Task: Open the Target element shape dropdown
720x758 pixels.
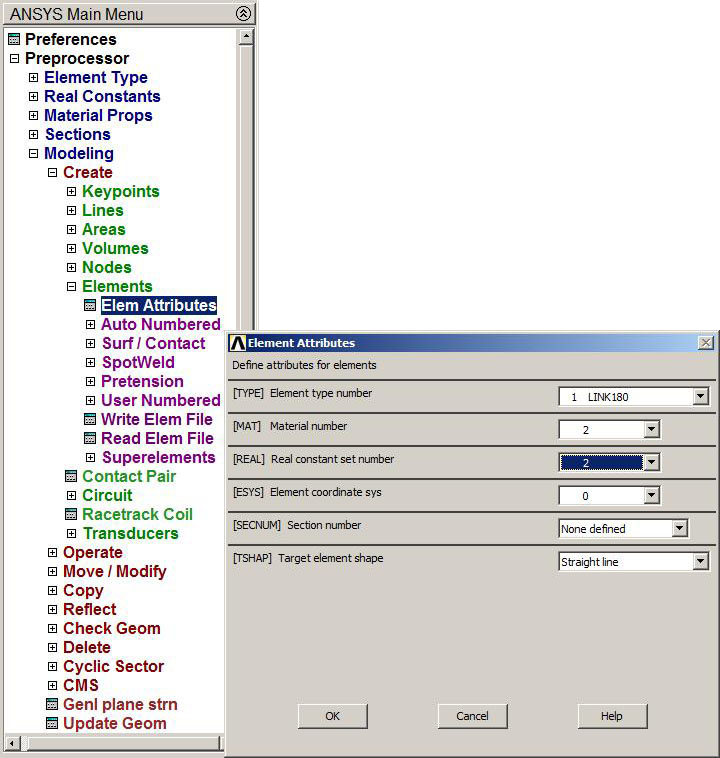Action: pos(700,562)
